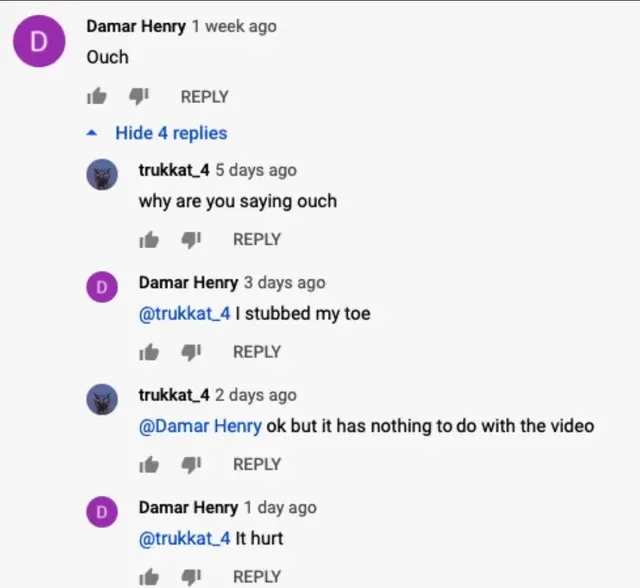Dislike the "I stubbed my toe" reply
640x588 pixels.
coord(191,352)
